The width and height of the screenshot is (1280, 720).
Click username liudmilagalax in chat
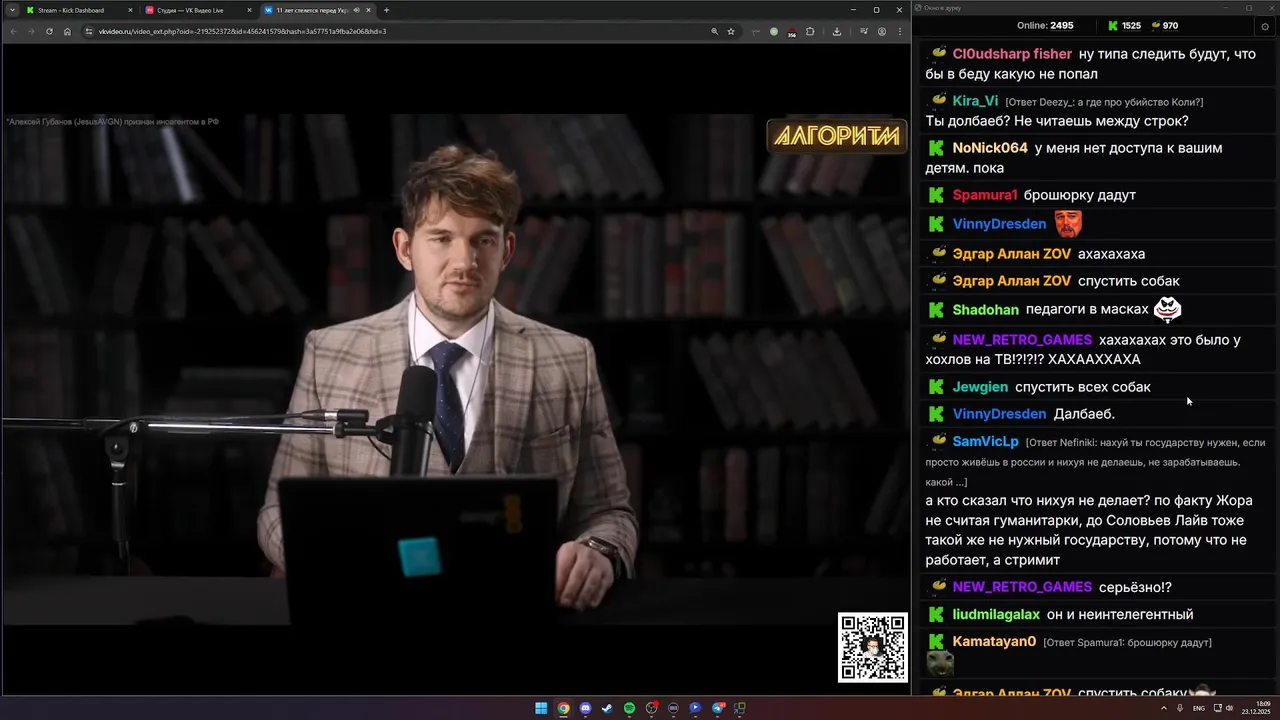coord(996,614)
